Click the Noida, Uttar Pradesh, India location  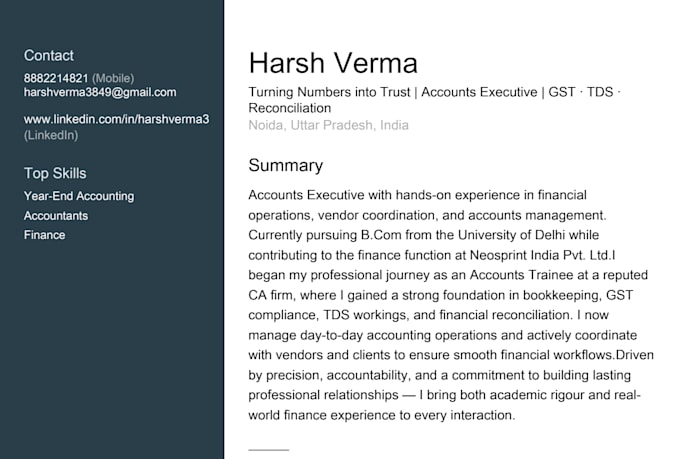[x=328, y=125]
